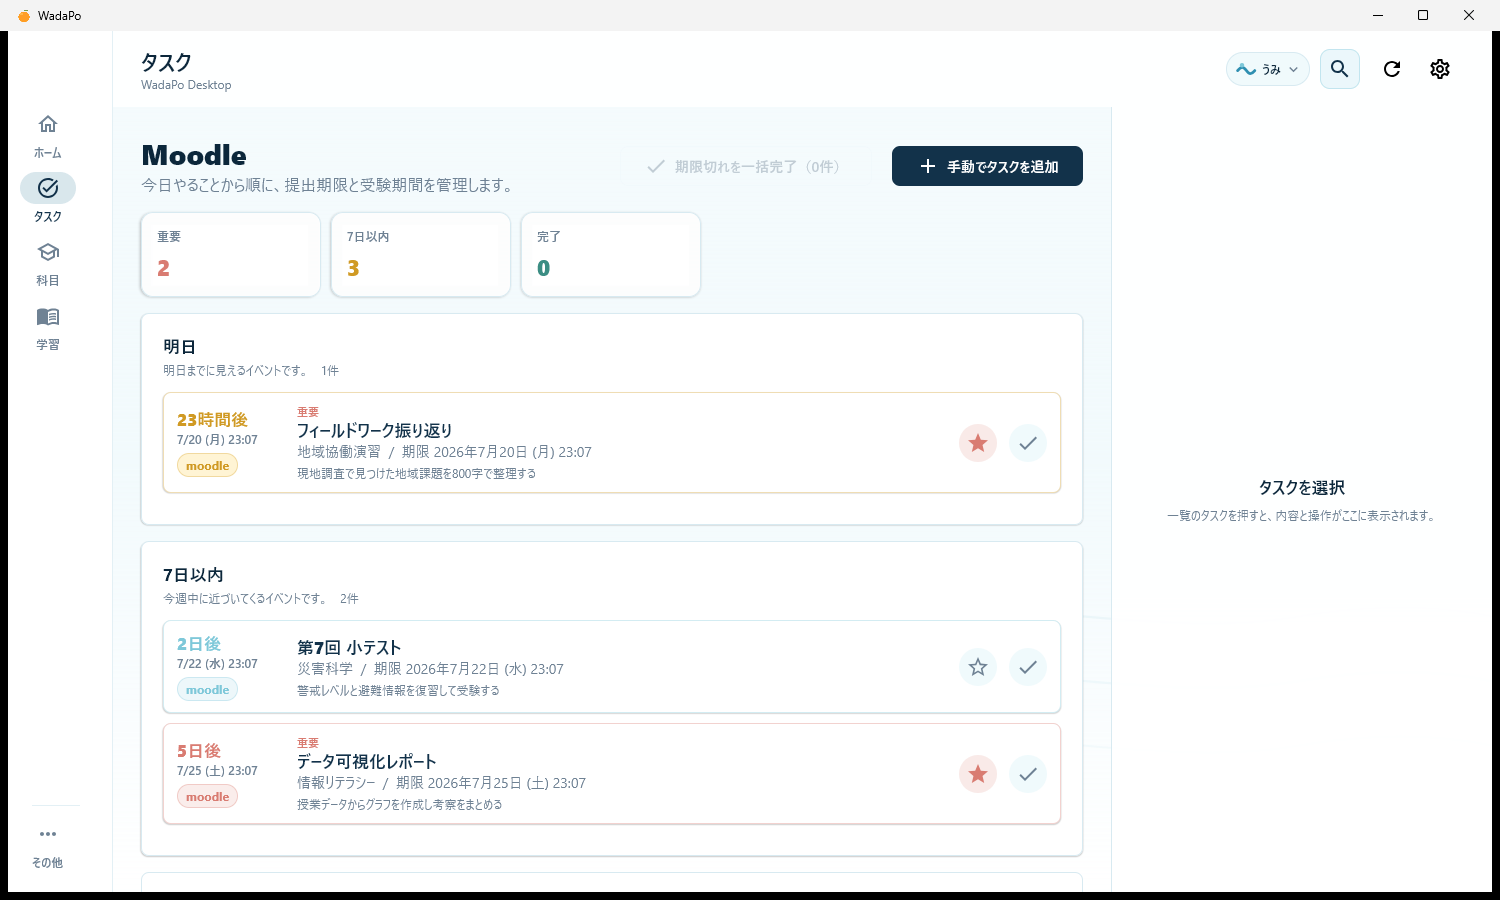
Task: Click the 7/25 (土) 23:07 date
Action: 217,771
